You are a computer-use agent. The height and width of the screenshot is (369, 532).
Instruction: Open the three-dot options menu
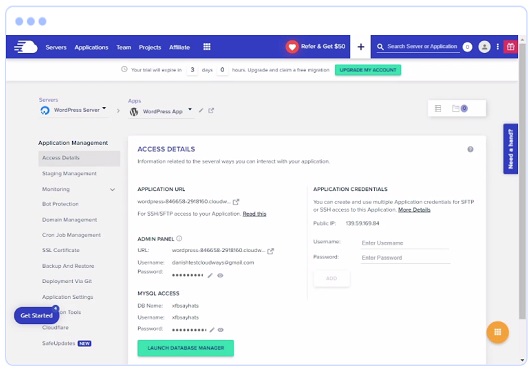[497, 46]
